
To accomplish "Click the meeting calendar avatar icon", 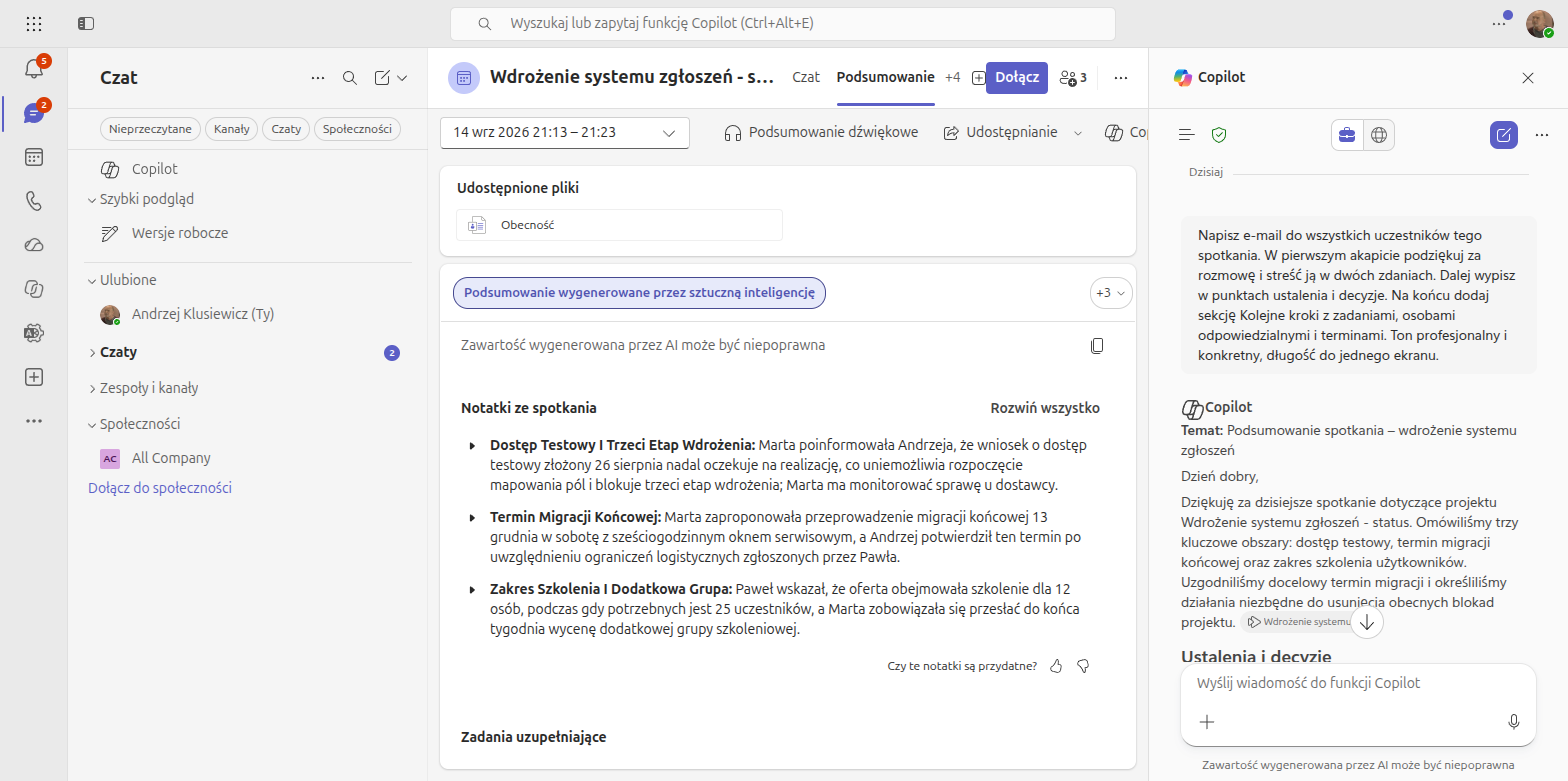I will (464, 78).
